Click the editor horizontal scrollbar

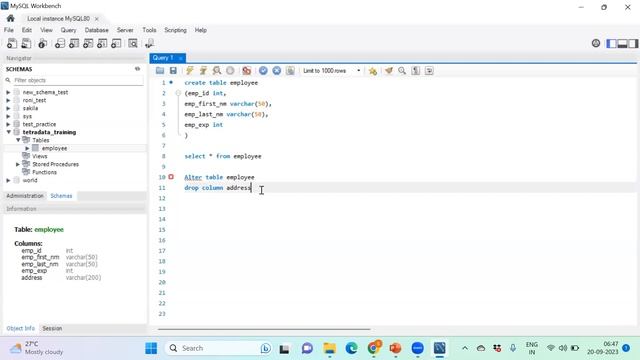pos(264,329)
